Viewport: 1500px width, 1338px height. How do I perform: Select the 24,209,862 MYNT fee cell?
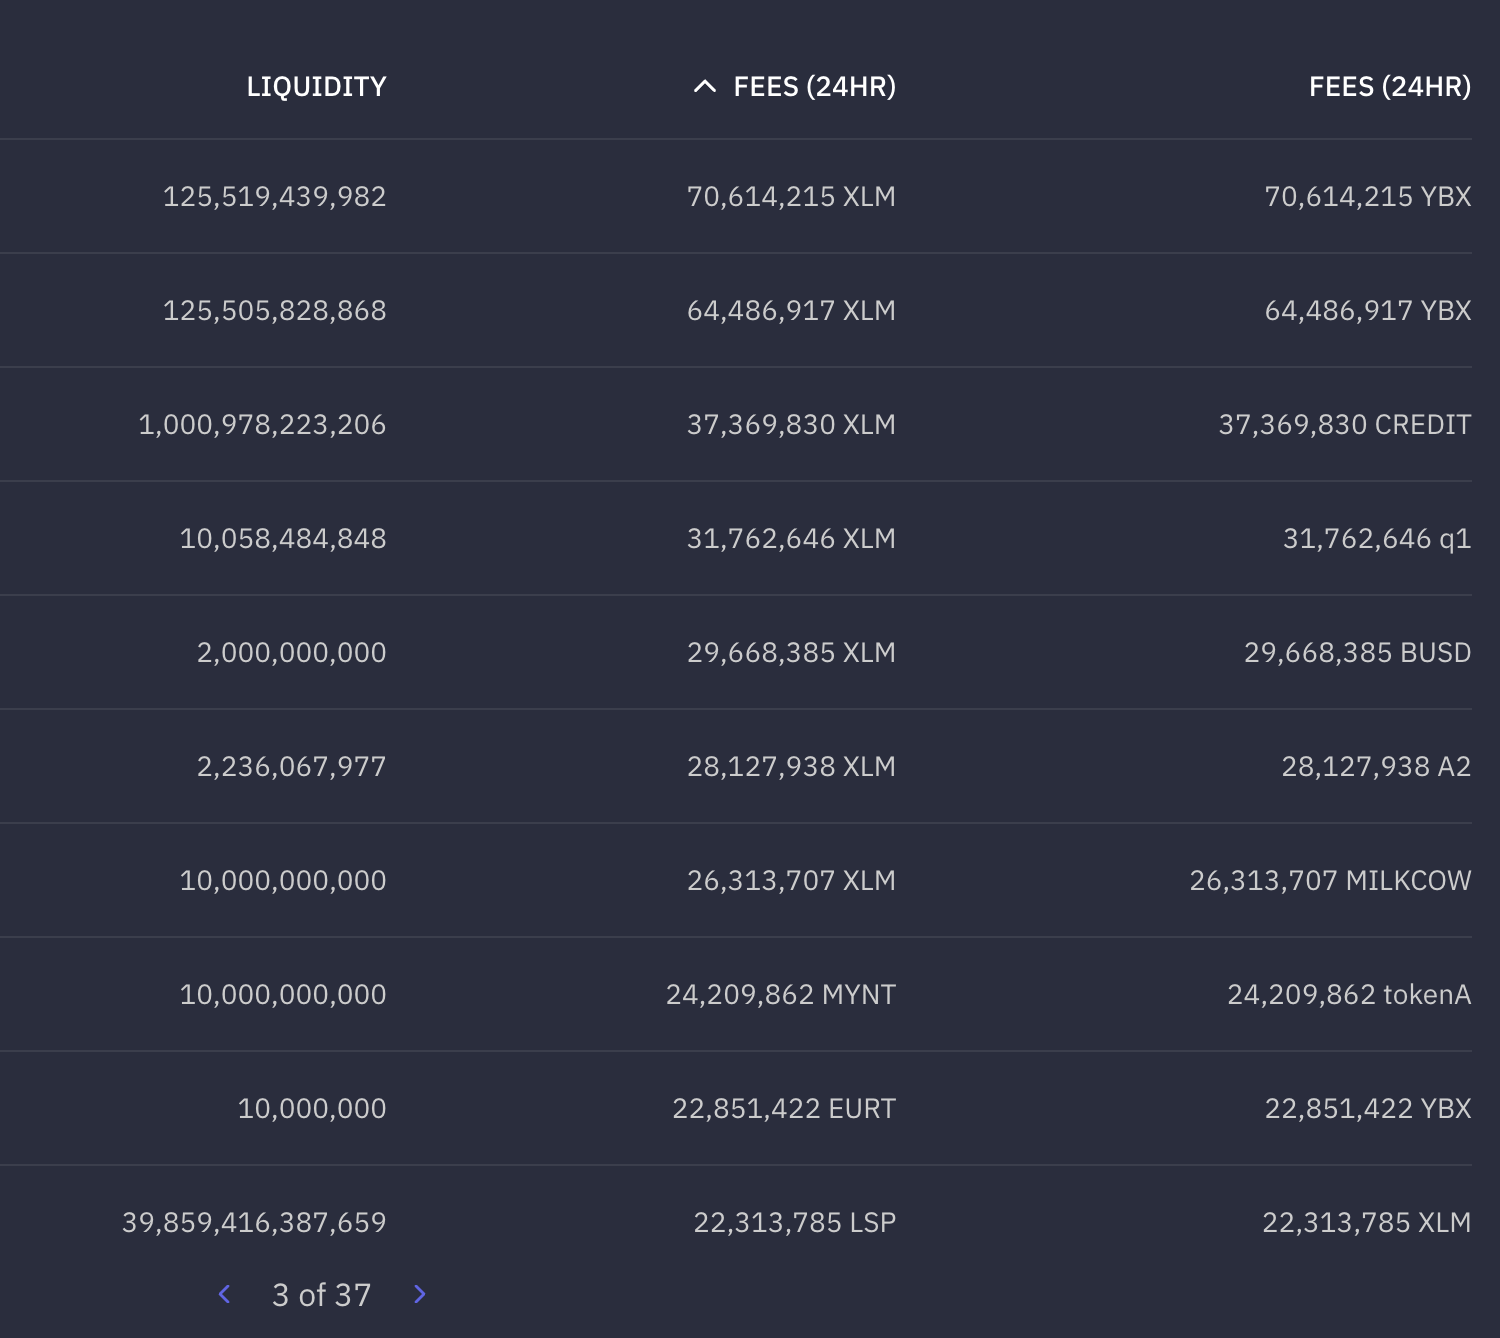click(x=781, y=994)
